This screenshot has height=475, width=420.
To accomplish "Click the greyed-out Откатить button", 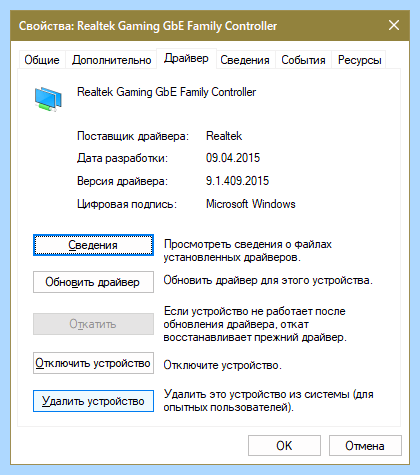I will click(x=93, y=324).
